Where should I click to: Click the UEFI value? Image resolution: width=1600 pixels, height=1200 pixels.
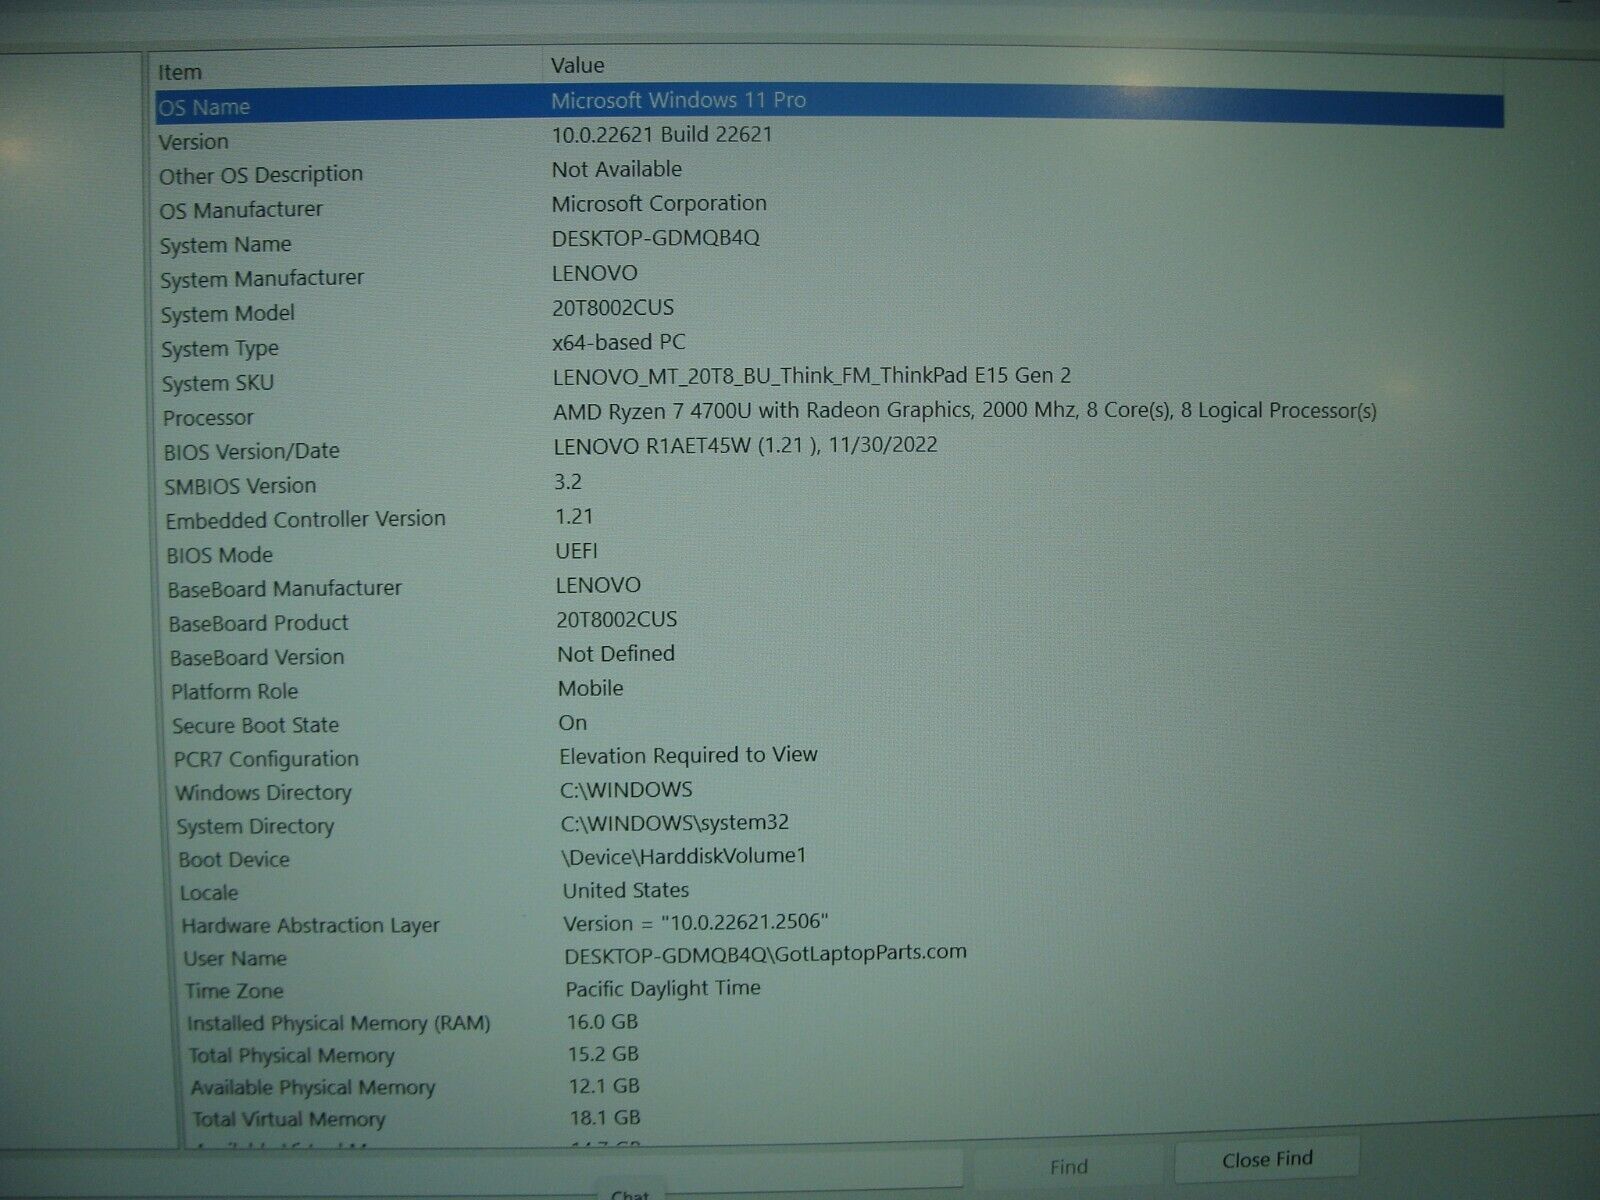577,551
